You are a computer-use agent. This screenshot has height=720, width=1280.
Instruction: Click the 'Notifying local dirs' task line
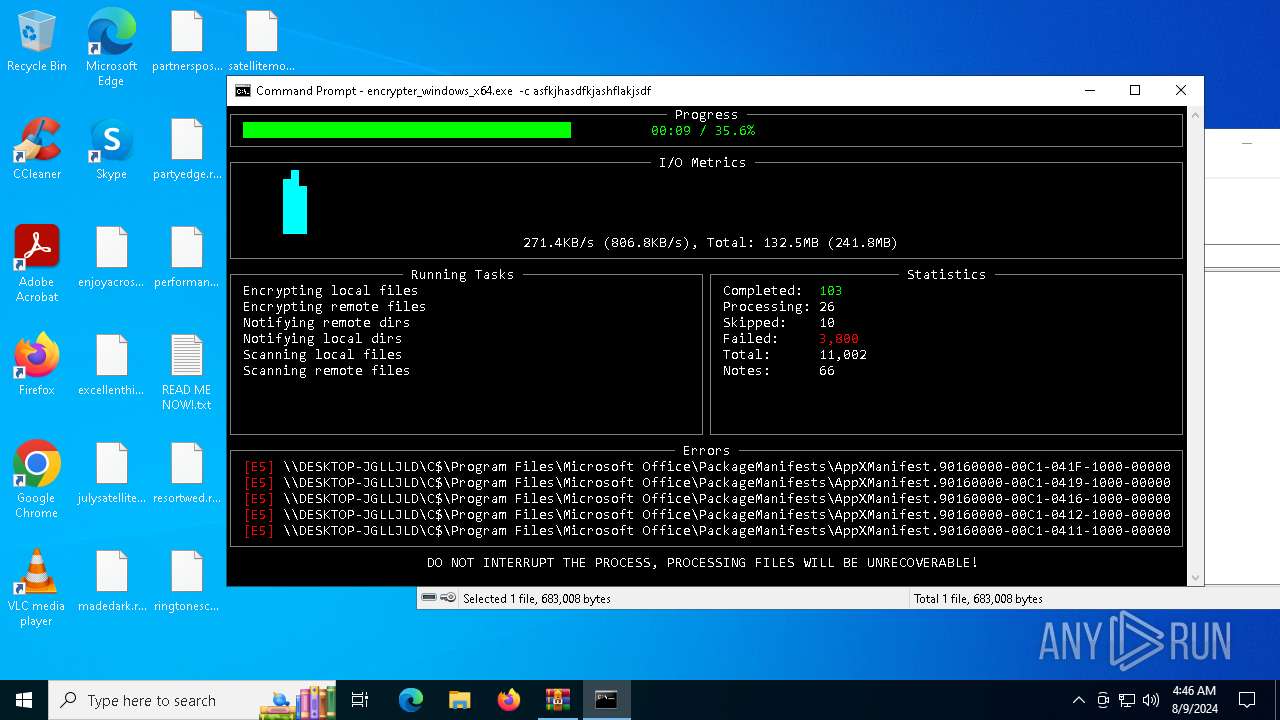point(322,339)
